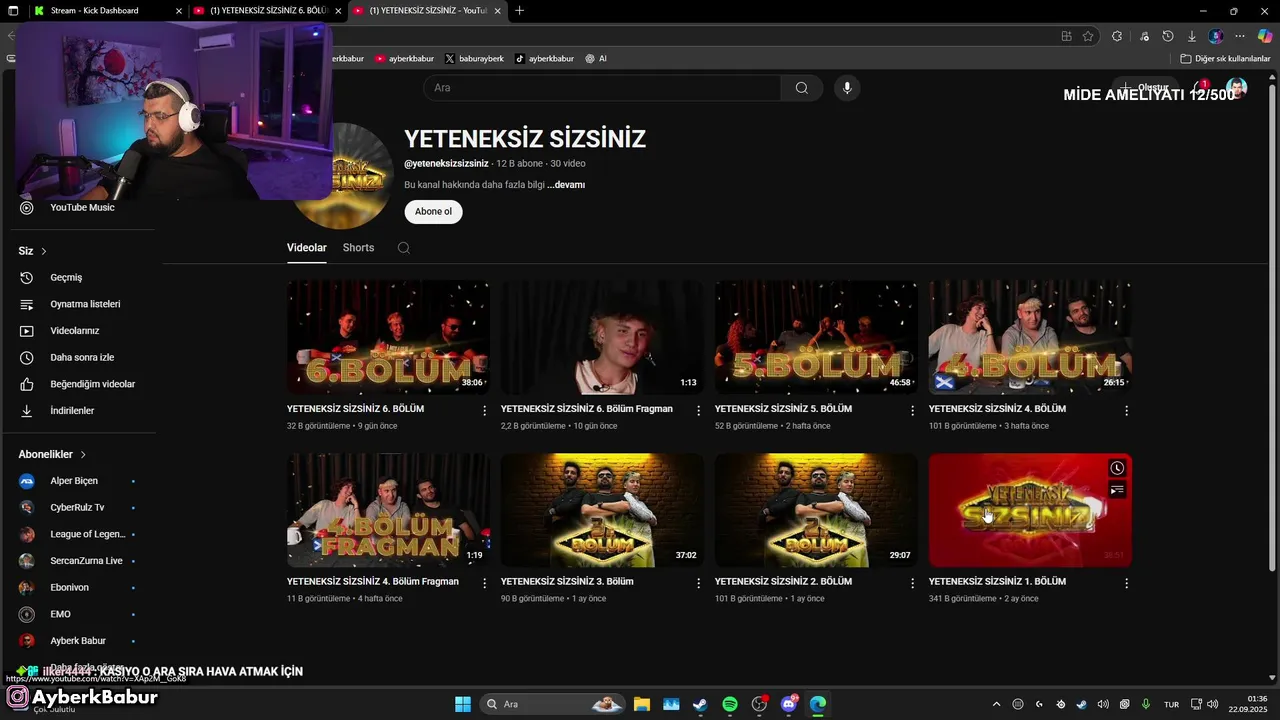1280x720 pixels.
Task: Click the Windows Start button
Action: coord(463,704)
